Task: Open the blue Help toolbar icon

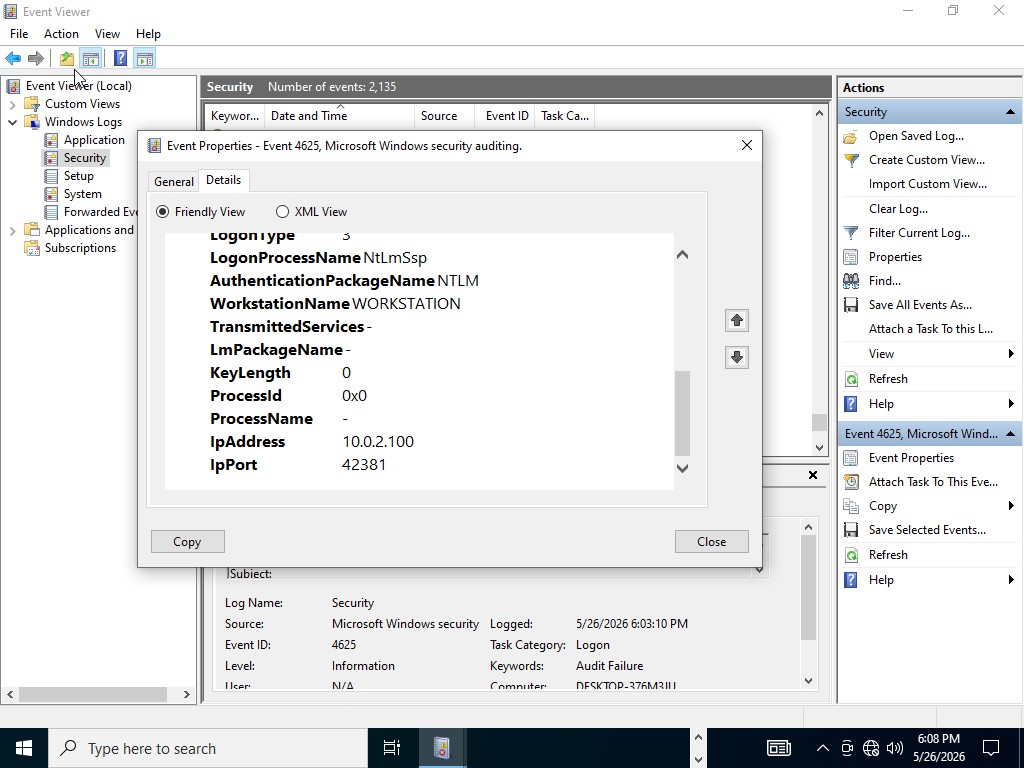Action: (x=120, y=59)
